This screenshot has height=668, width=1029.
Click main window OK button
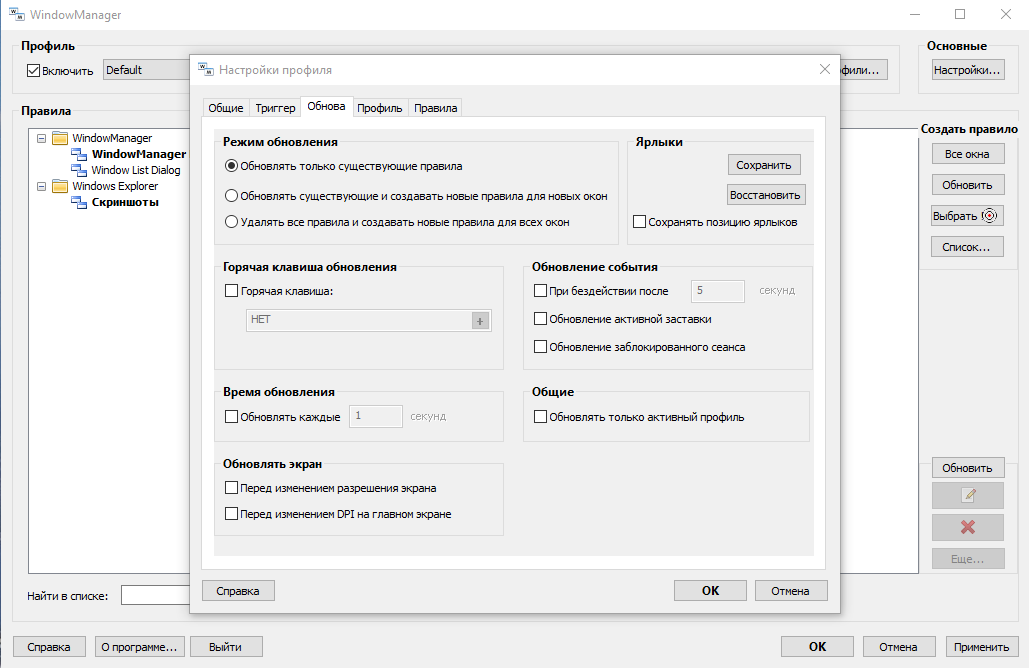point(818,646)
